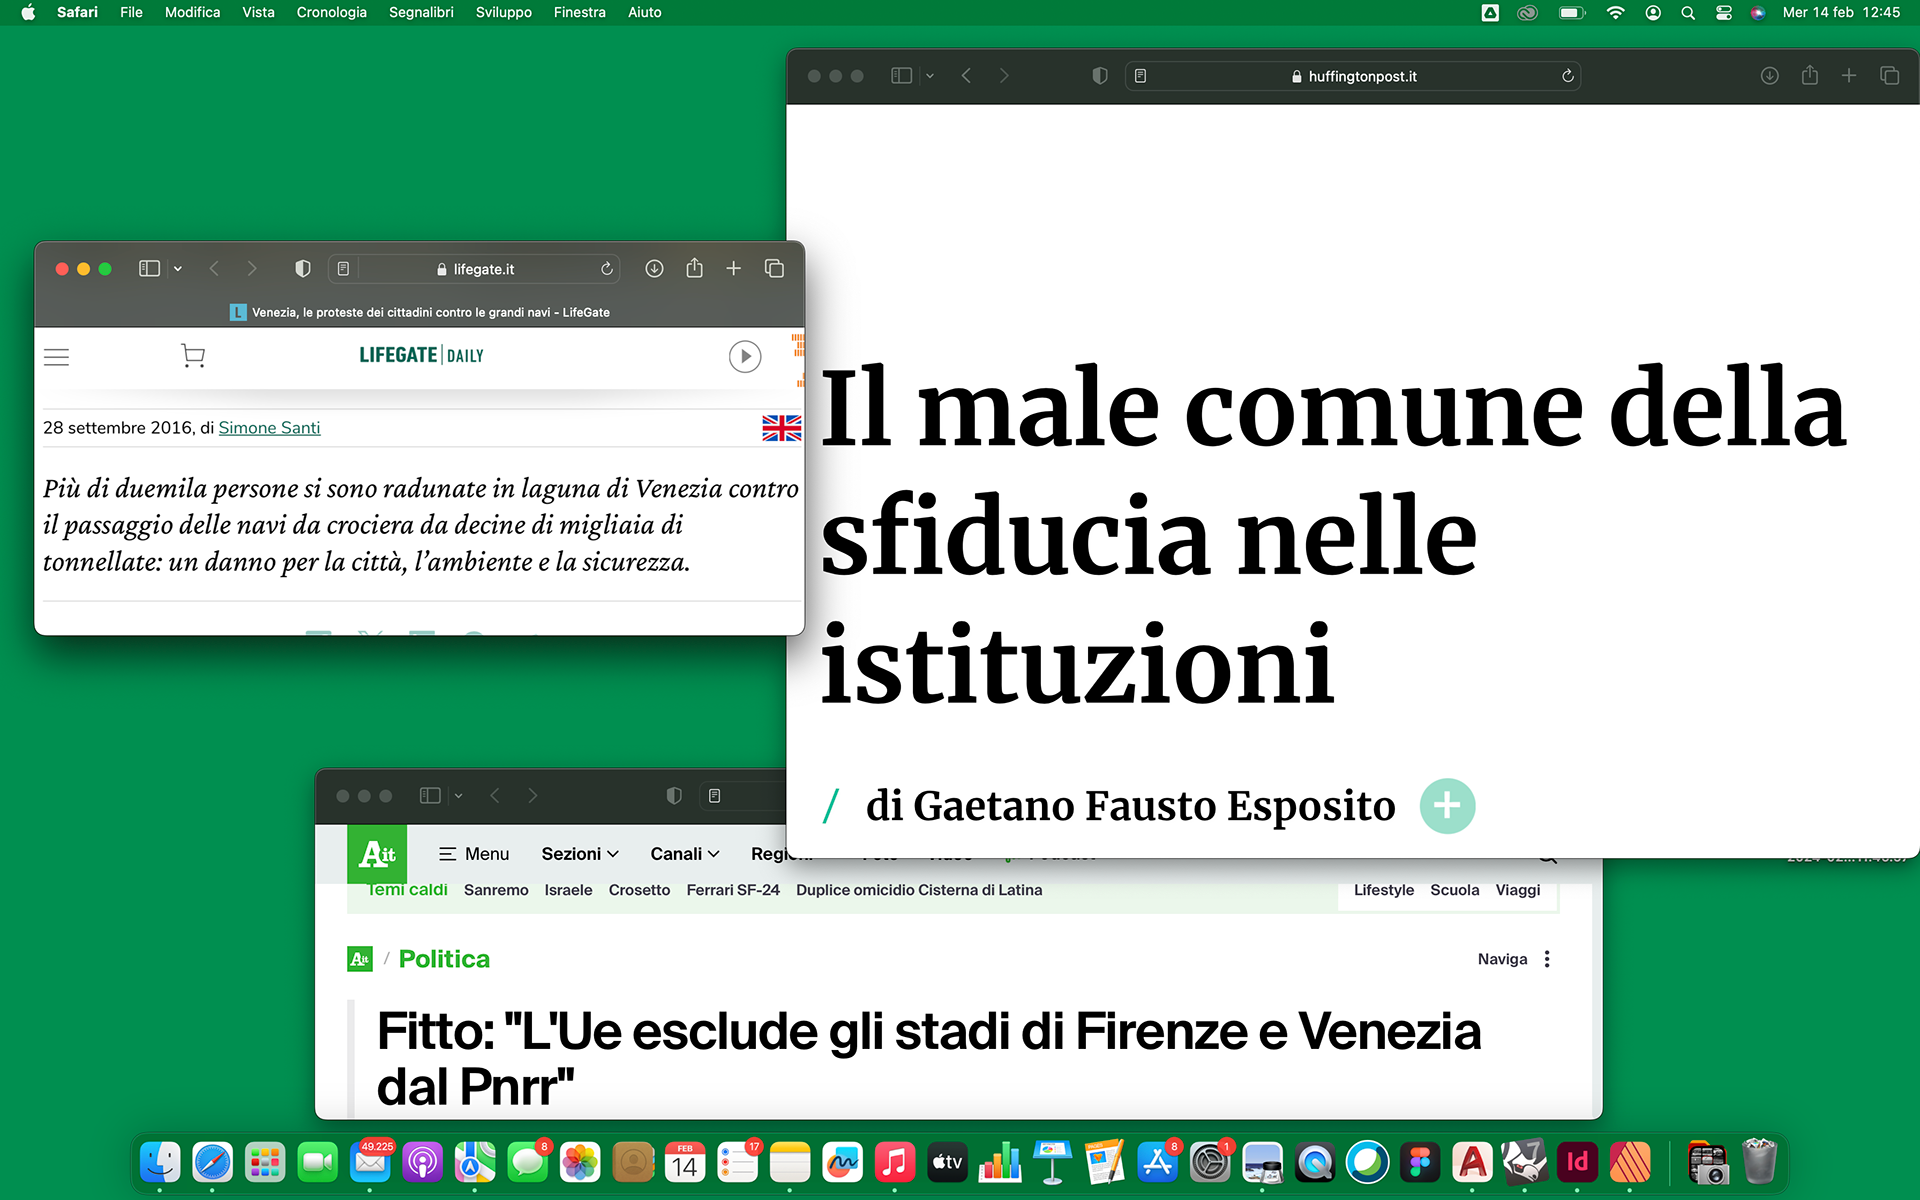Switch article language via UK flag icon
1920x1200 pixels.
[x=781, y=428]
